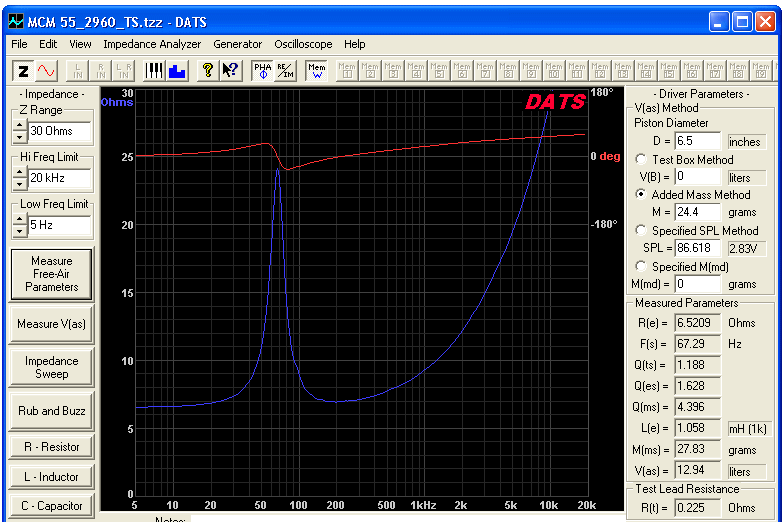Click Measure Free-Air Parameters button
The width and height of the screenshot is (784, 522).
click(x=52, y=274)
